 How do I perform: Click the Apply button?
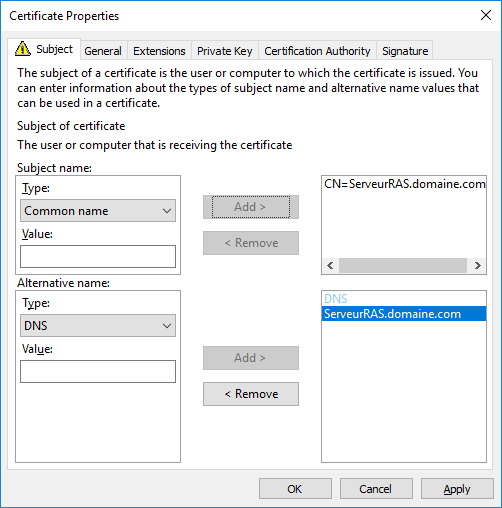(457, 489)
